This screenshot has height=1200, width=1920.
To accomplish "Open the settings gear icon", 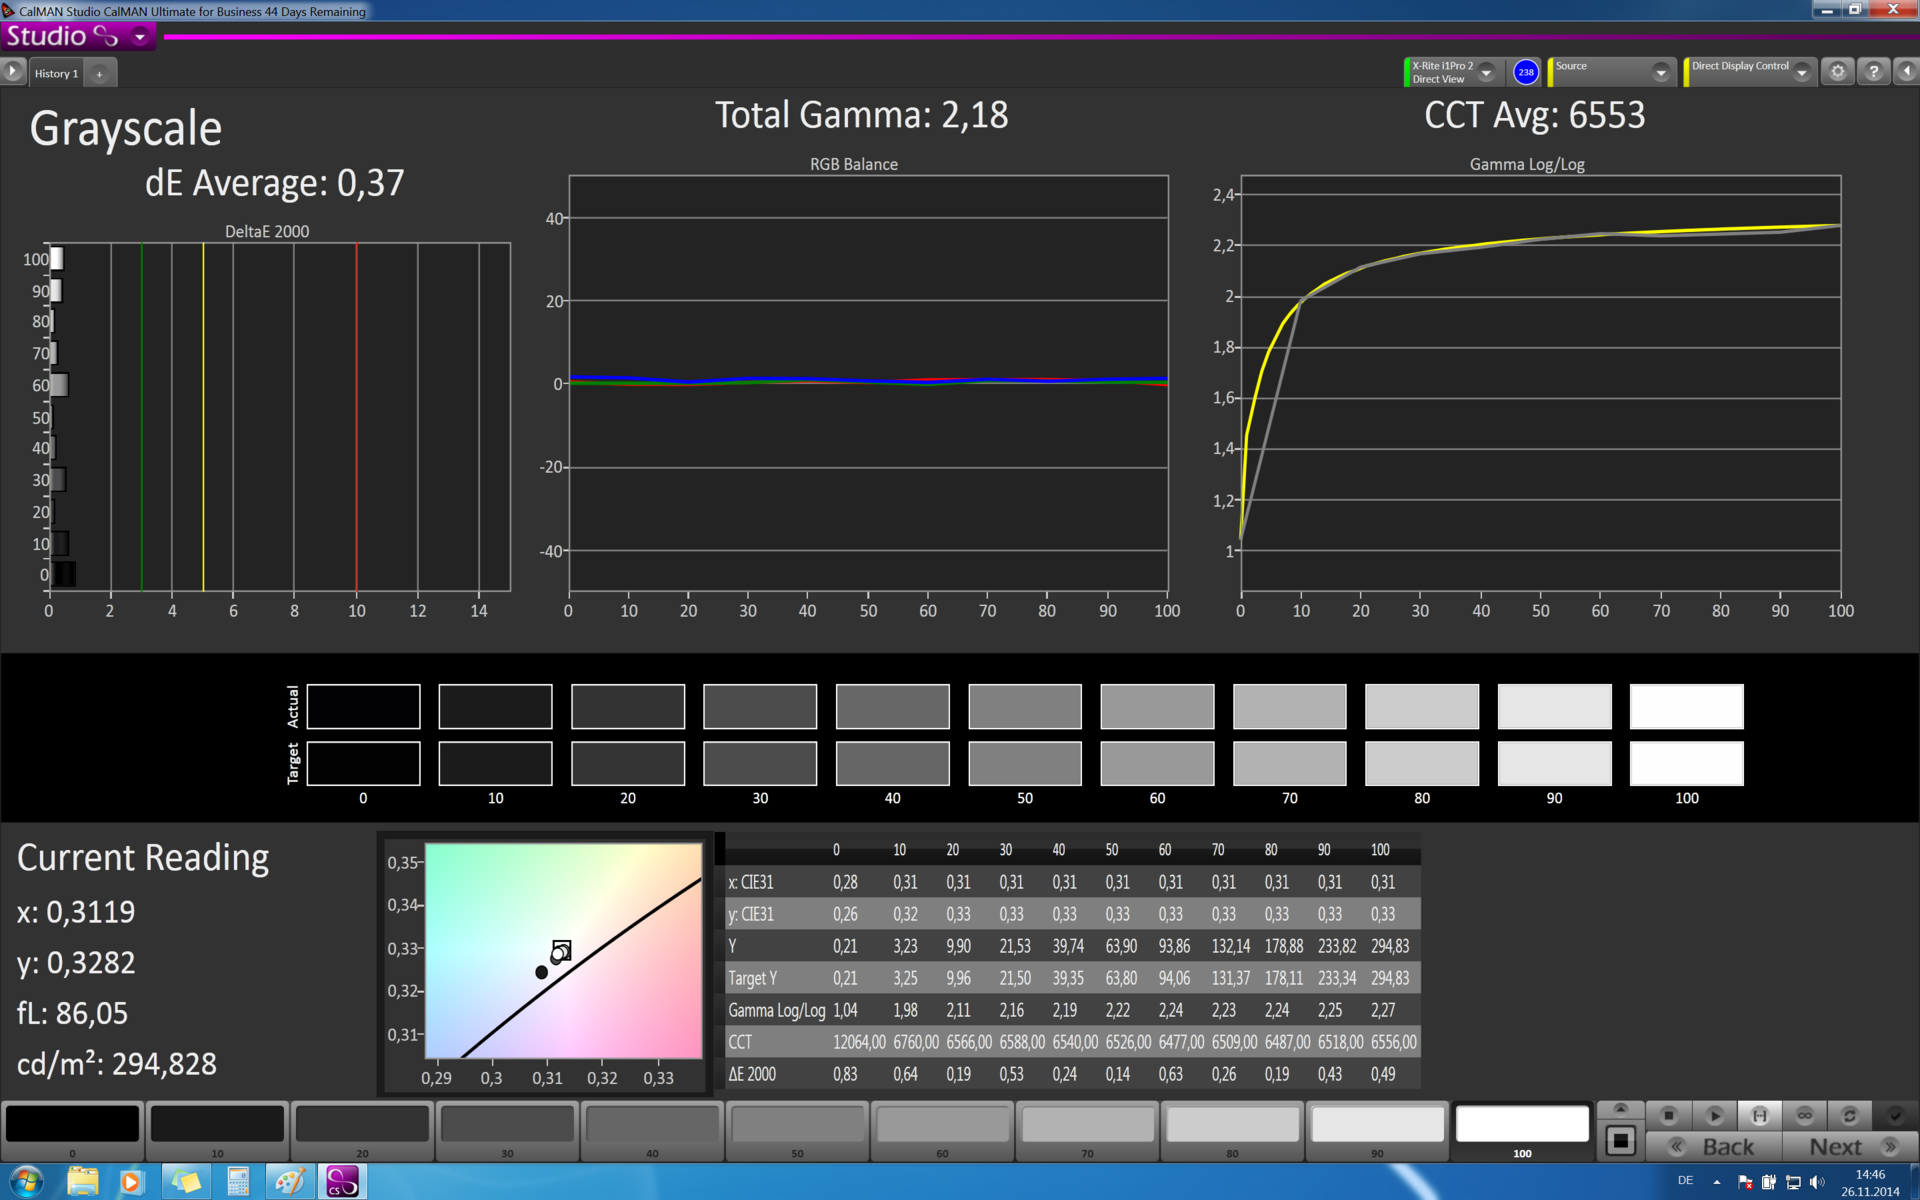I will tap(1837, 72).
